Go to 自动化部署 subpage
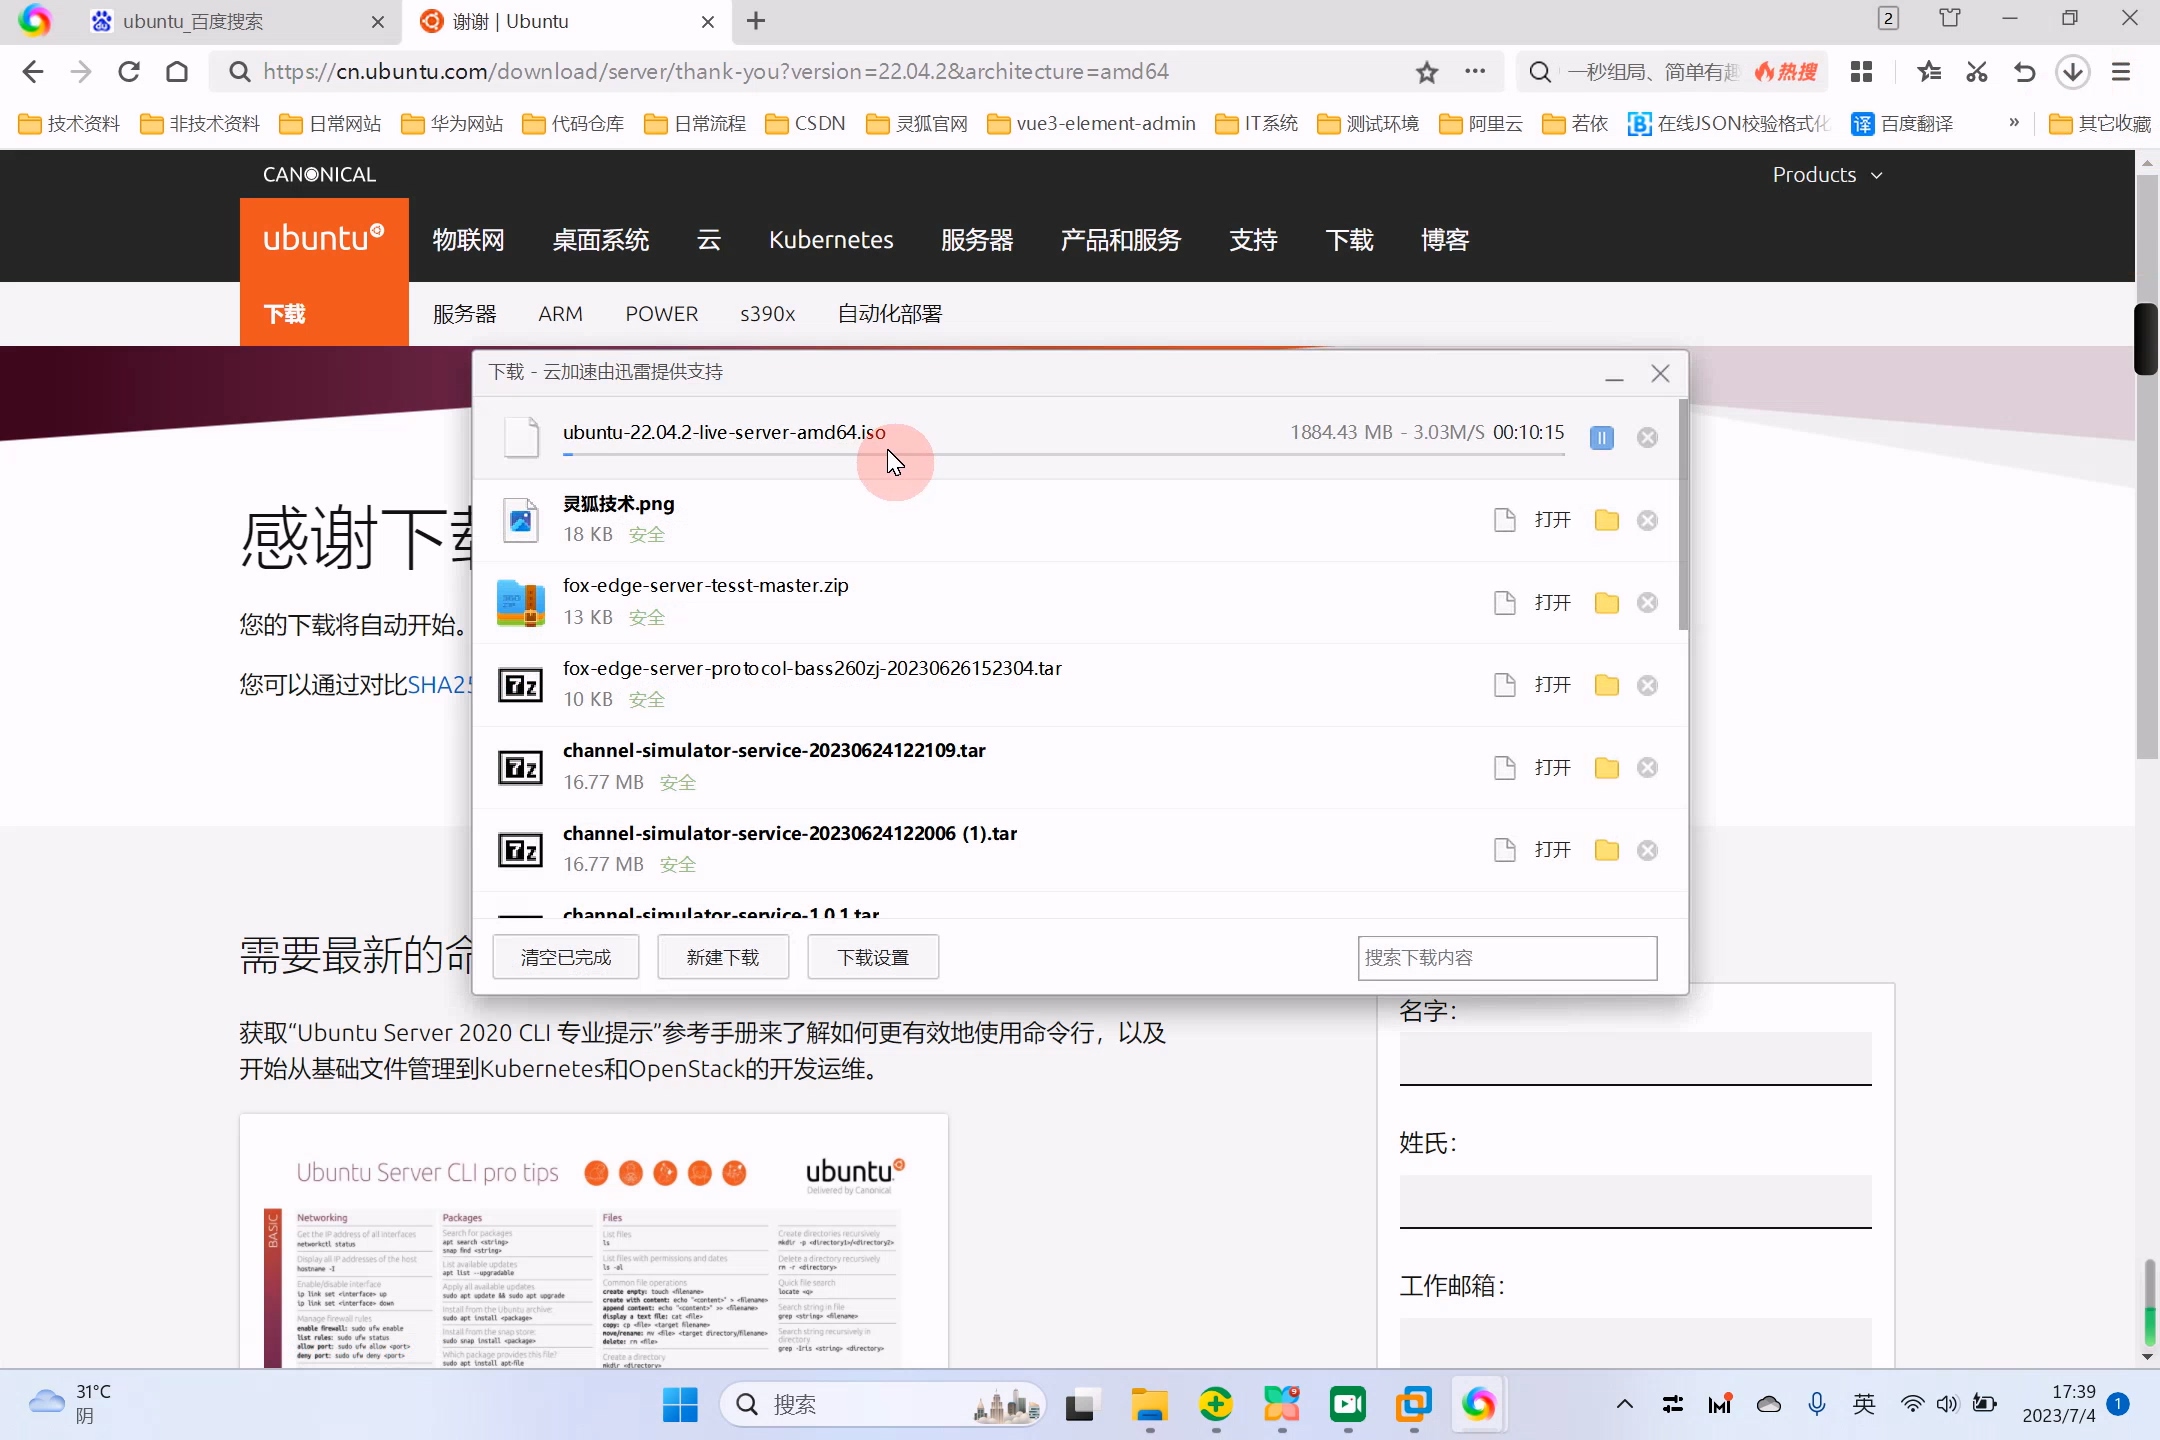 tap(890, 314)
